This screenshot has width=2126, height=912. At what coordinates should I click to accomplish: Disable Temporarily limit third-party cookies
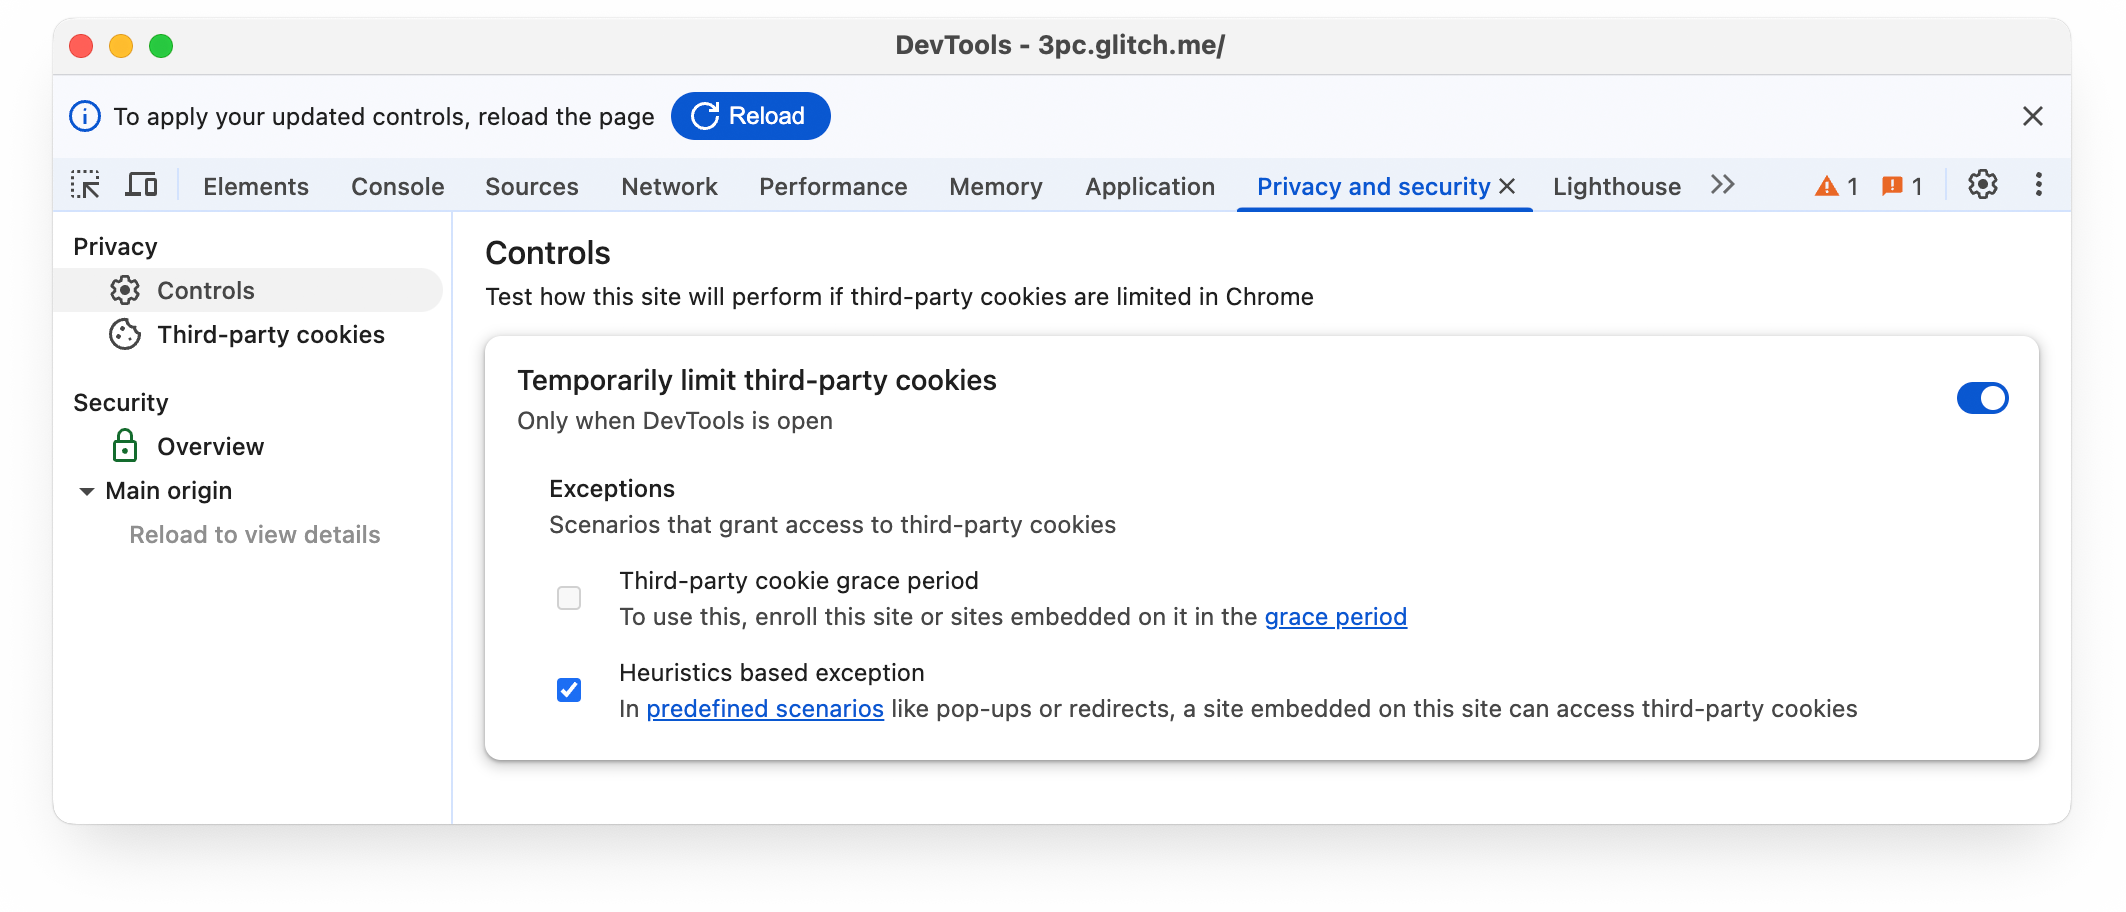click(x=1983, y=398)
